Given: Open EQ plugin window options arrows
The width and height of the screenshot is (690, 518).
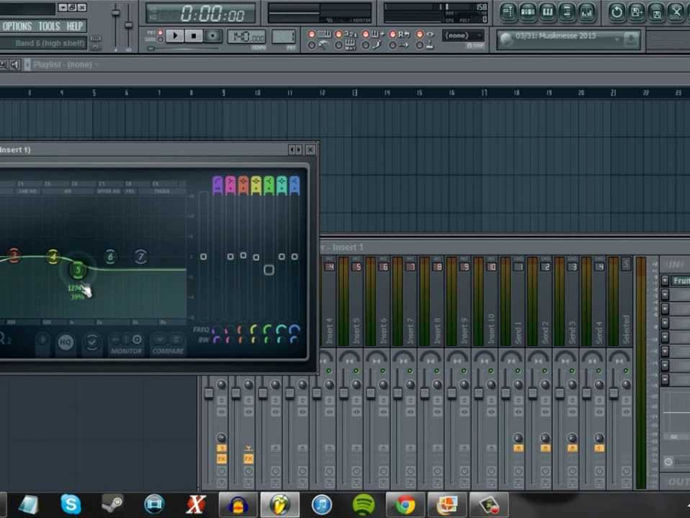Looking at the screenshot, I should click(x=295, y=150).
